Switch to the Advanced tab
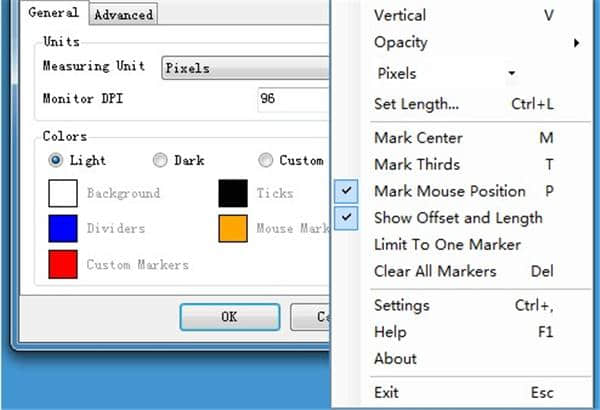Screen dimensions: 600x410 click(123, 14)
